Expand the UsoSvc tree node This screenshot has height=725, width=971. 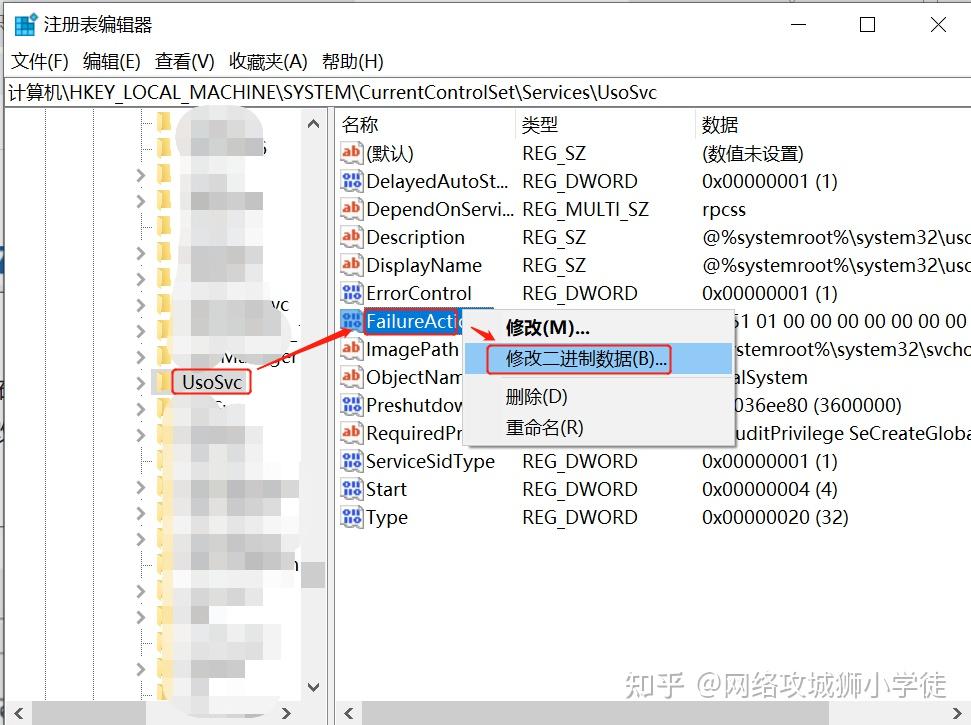(x=143, y=381)
